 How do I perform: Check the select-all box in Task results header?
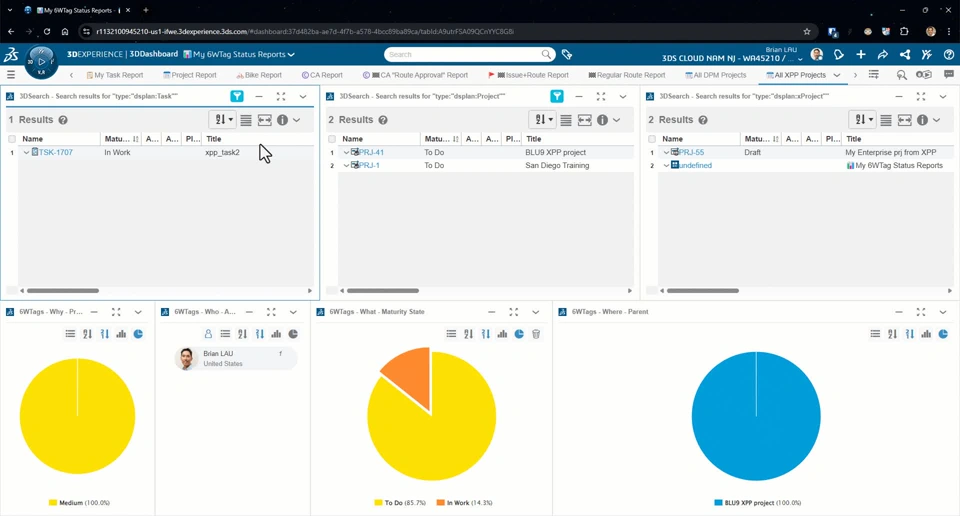pyautogui.click(x=12, y=139)
